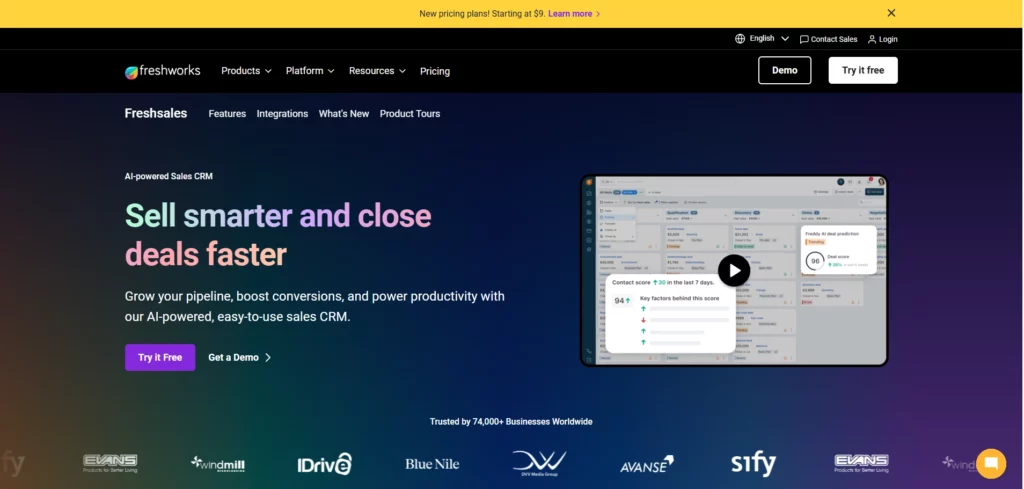Open Product Tours
1024x489 pixels.
[410, 114]
